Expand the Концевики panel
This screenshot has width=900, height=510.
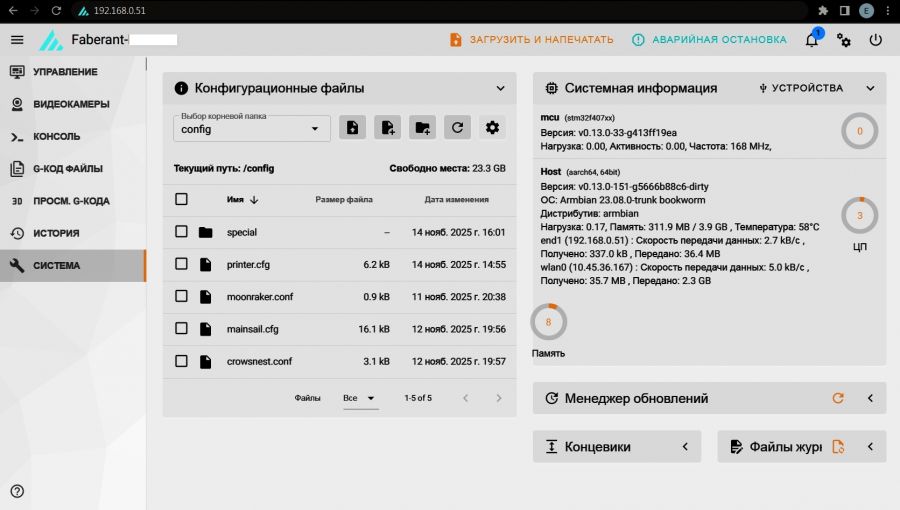pos(684,447)
